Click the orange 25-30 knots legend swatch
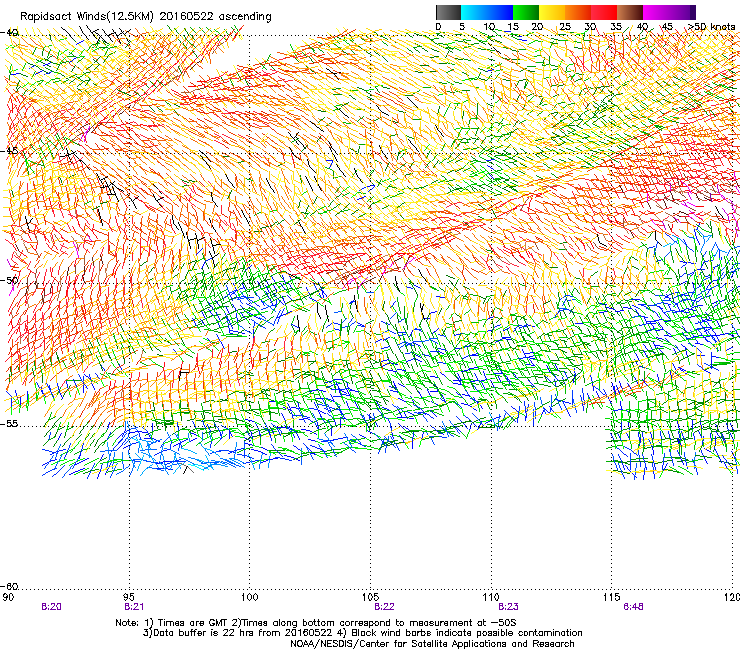The width and height of the screenshot is (740, 650). pyautogui.click(x=578, y=12)
